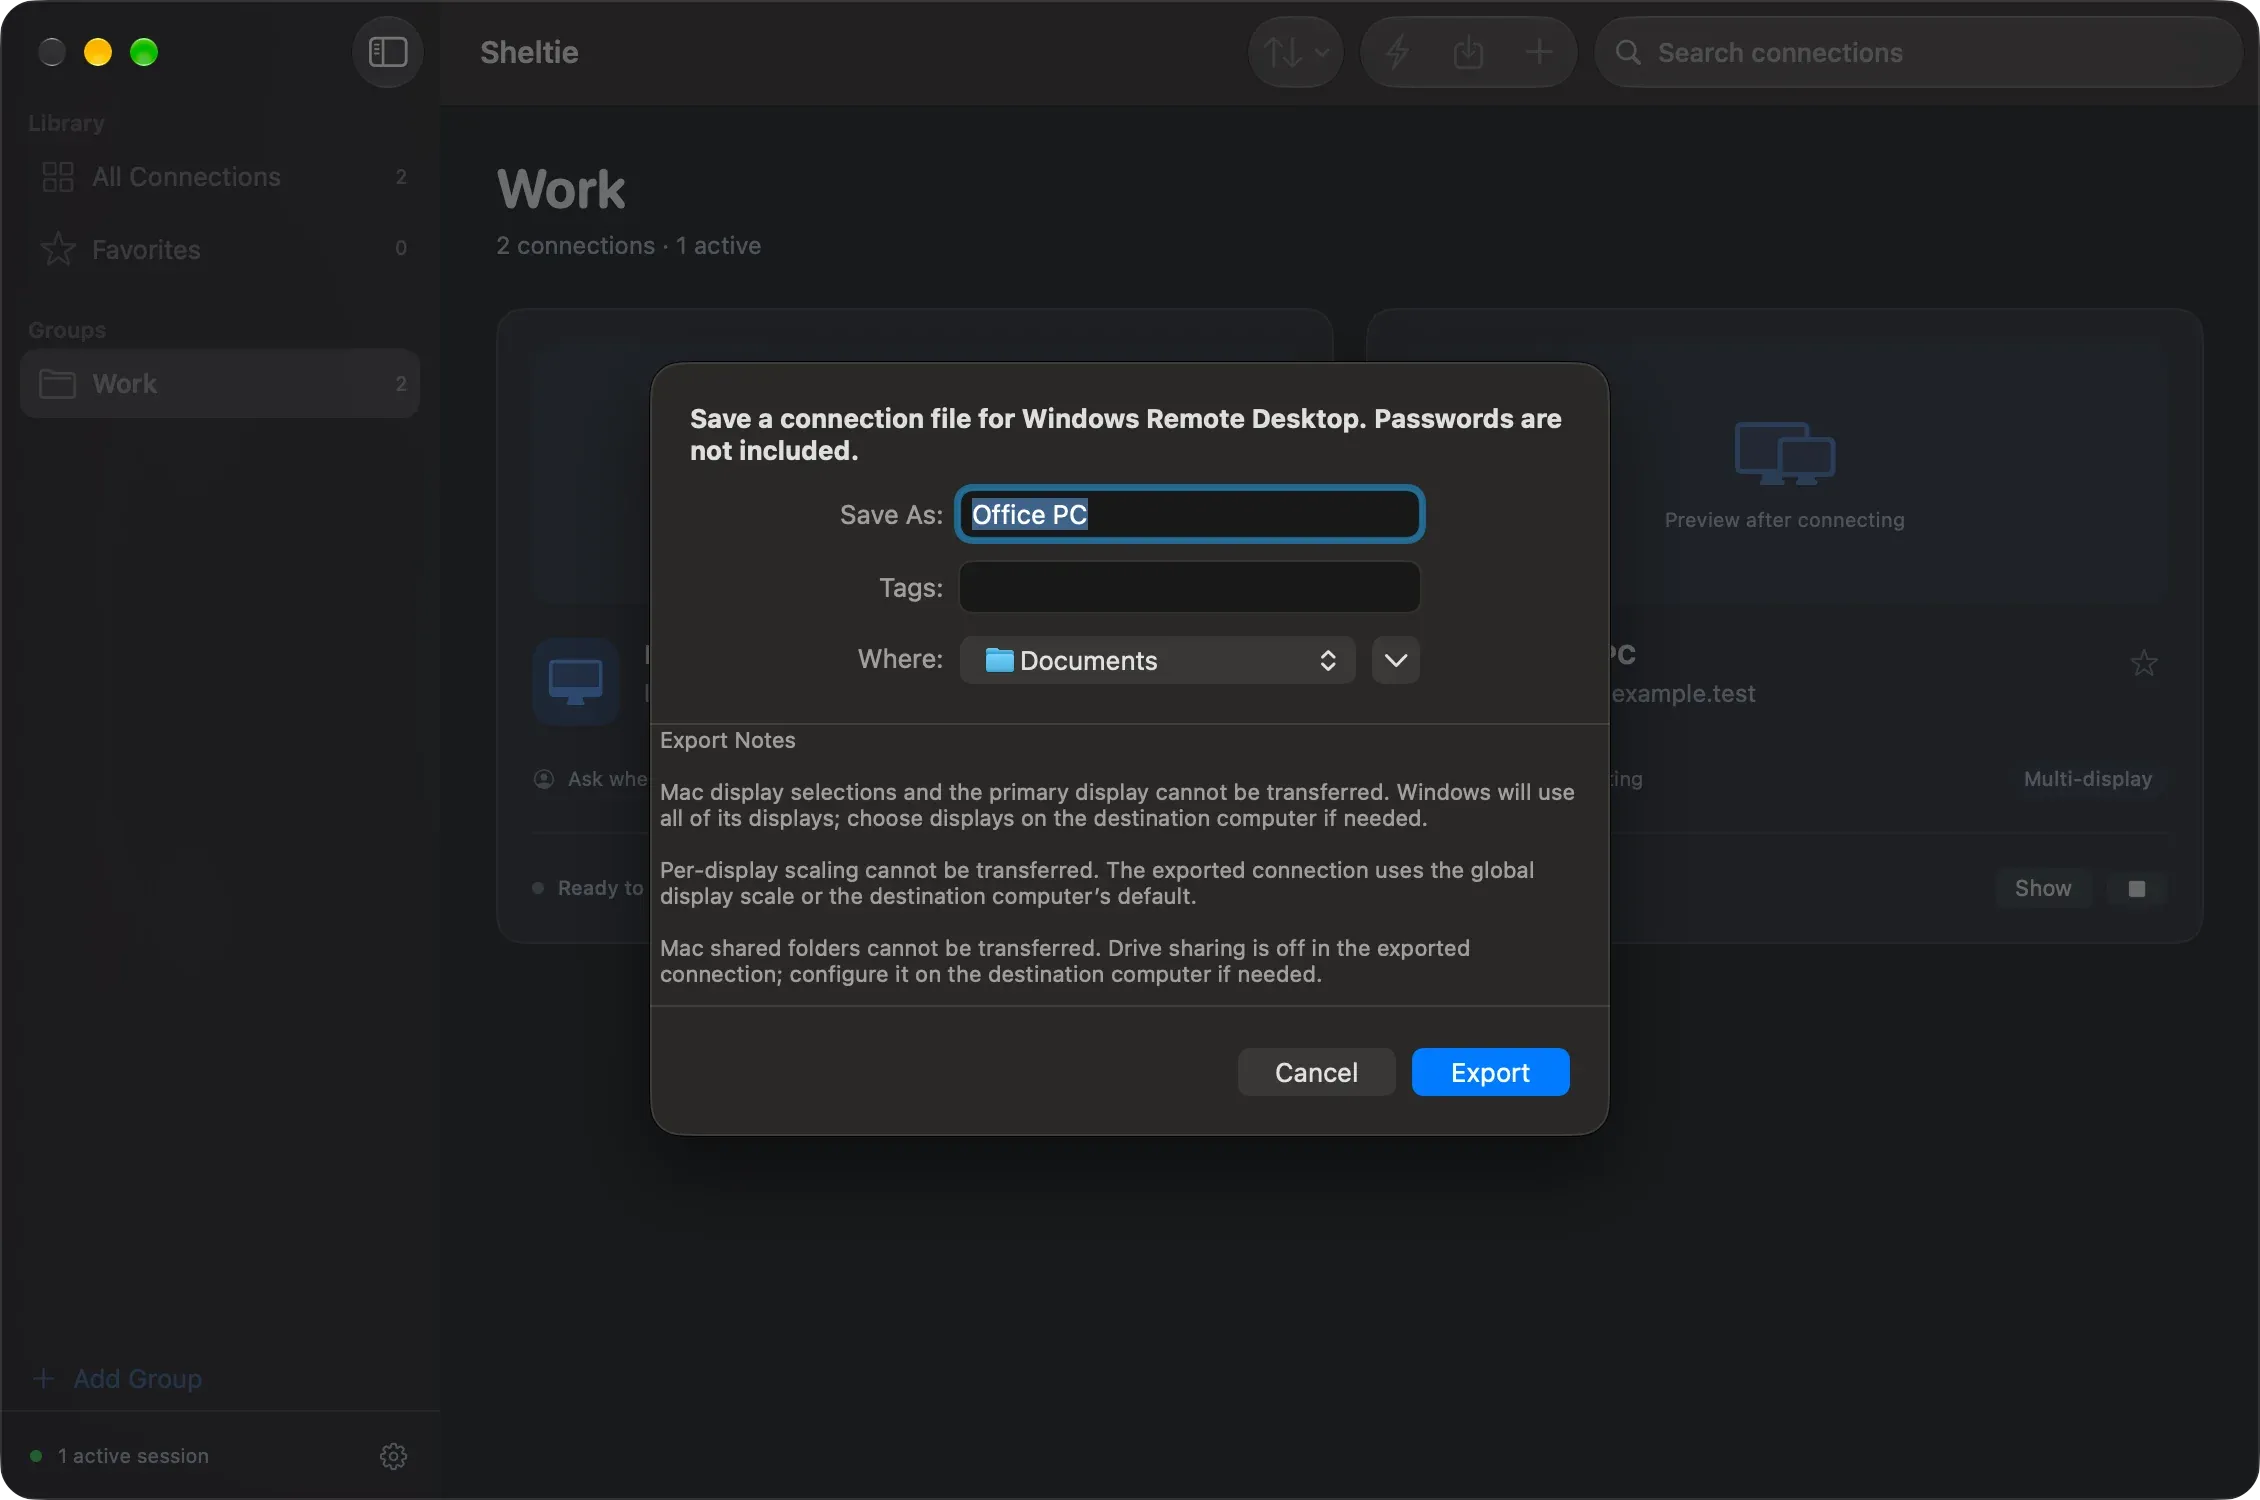
Task: Select the Work group folder
Action: click(220, 384)
